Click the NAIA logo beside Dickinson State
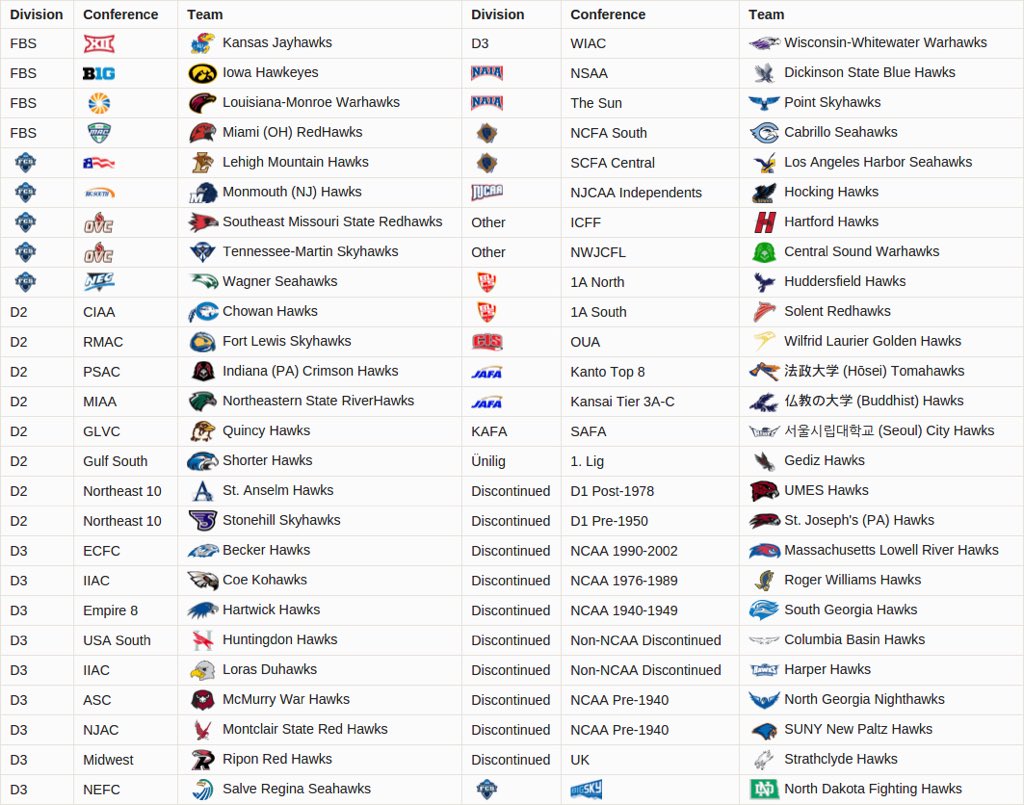 pyautogui.click(x=487, y=72)
